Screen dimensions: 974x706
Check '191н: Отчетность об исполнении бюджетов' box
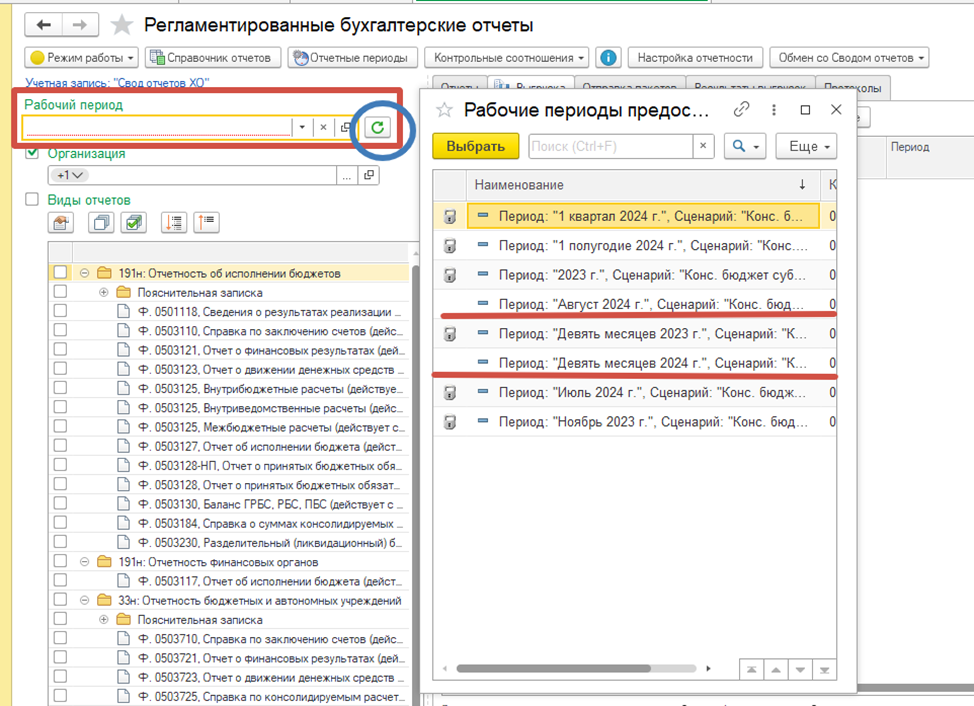click(60, 273)
